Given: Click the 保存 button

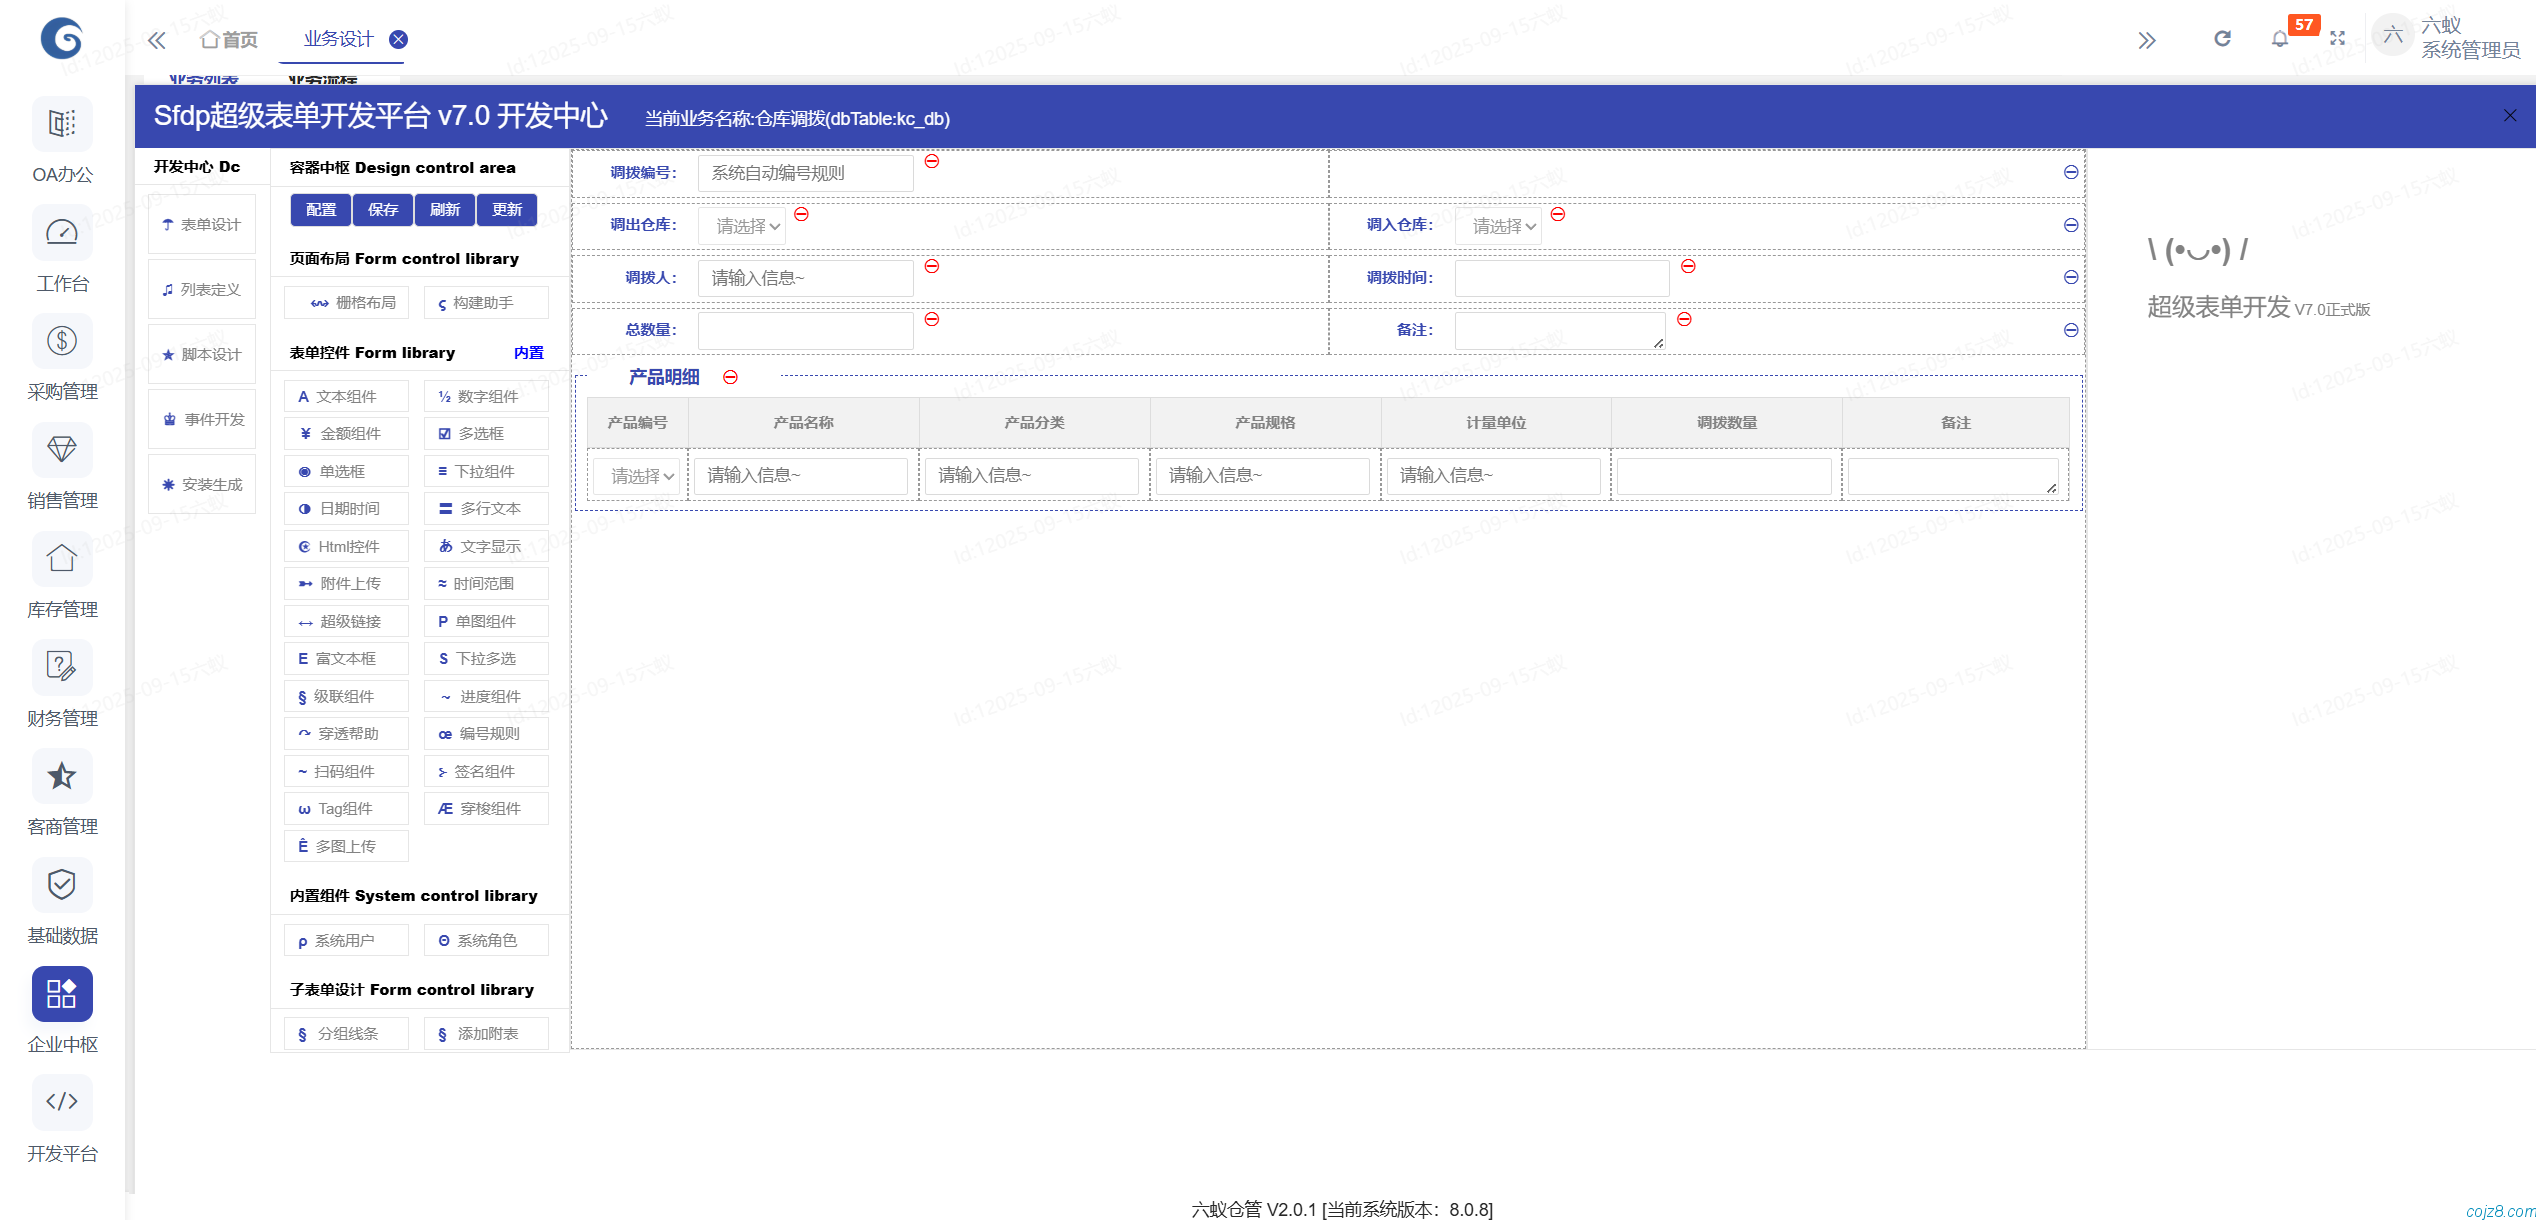Looking at the screenshot, I should (x=382, y=209).
